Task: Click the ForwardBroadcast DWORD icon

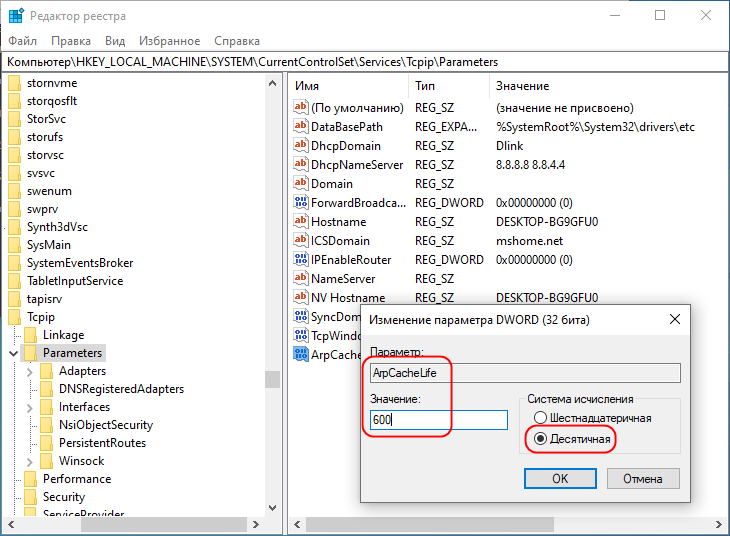Action: pos(301,202)
